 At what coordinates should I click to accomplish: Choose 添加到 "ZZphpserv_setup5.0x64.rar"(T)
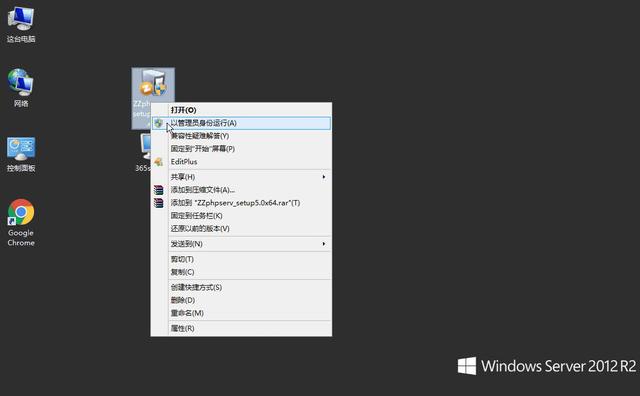241,203
